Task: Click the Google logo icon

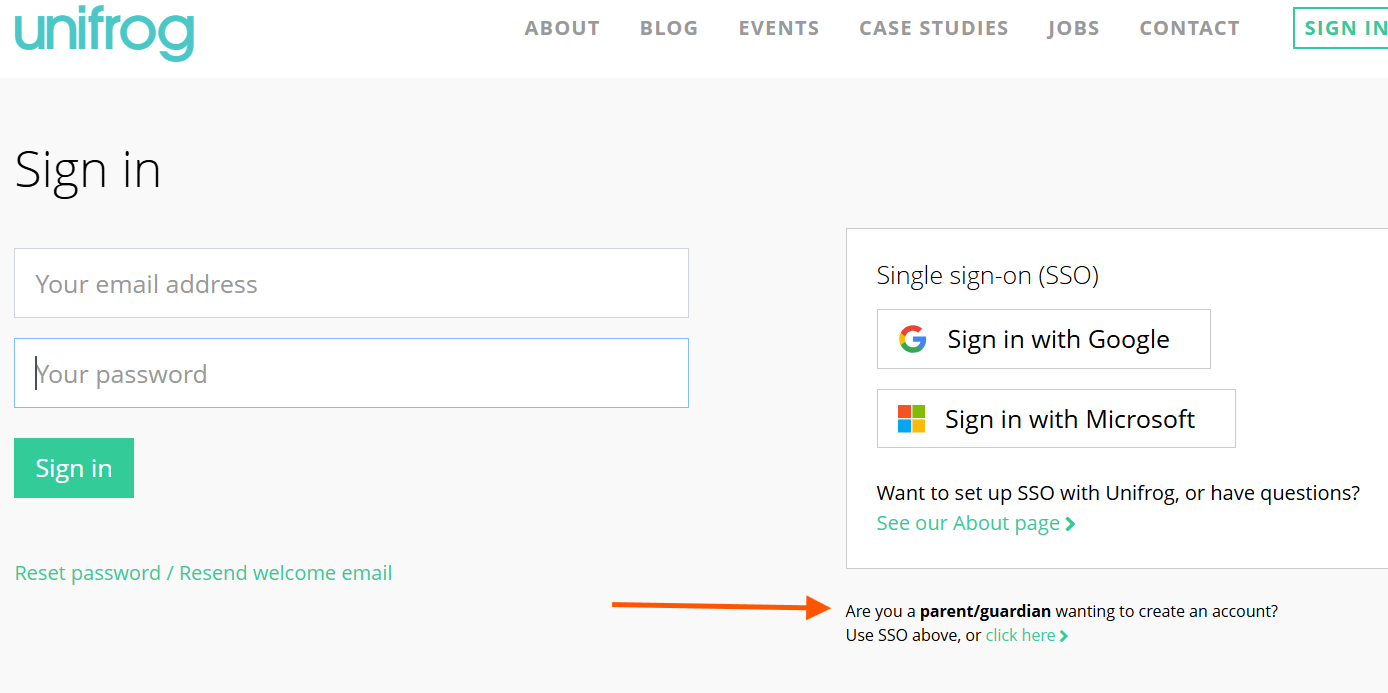Action: click(x=912, y=339)
